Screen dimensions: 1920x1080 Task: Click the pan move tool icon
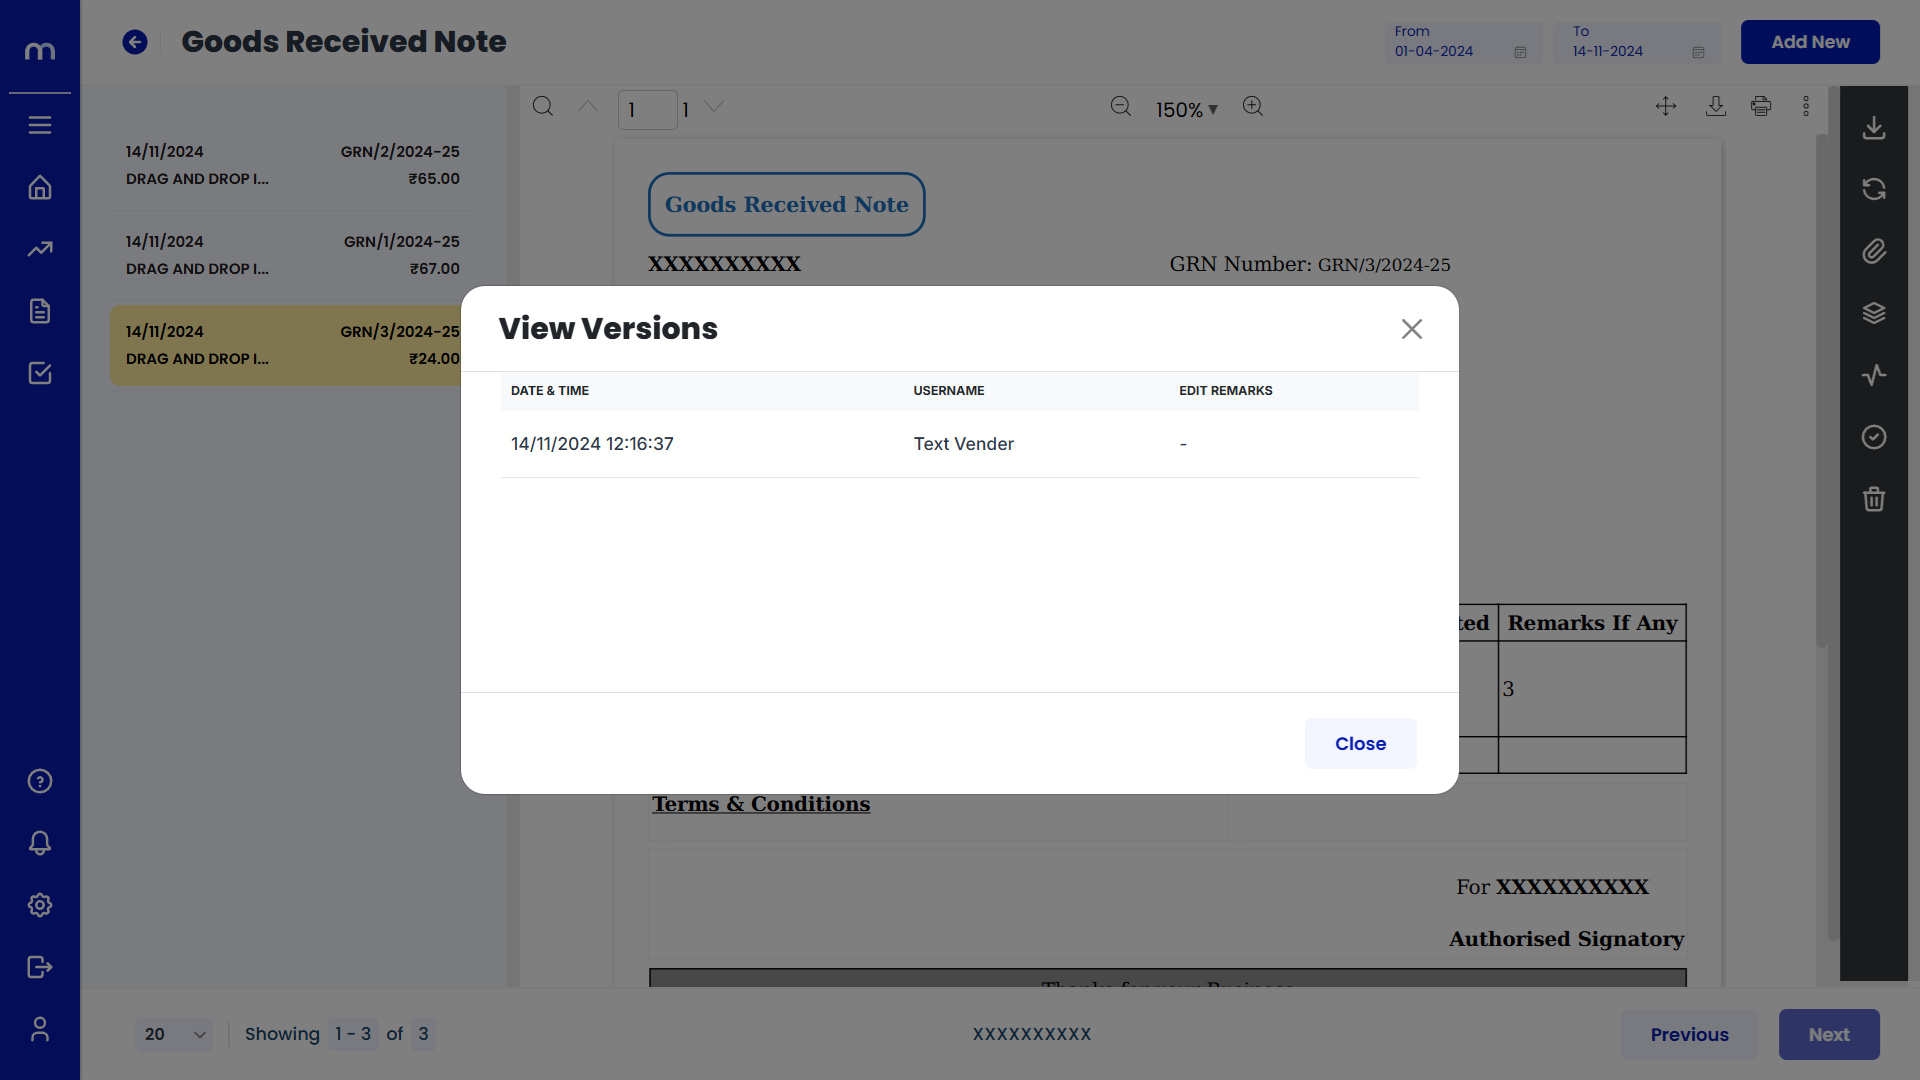(x=1666, y=107)
